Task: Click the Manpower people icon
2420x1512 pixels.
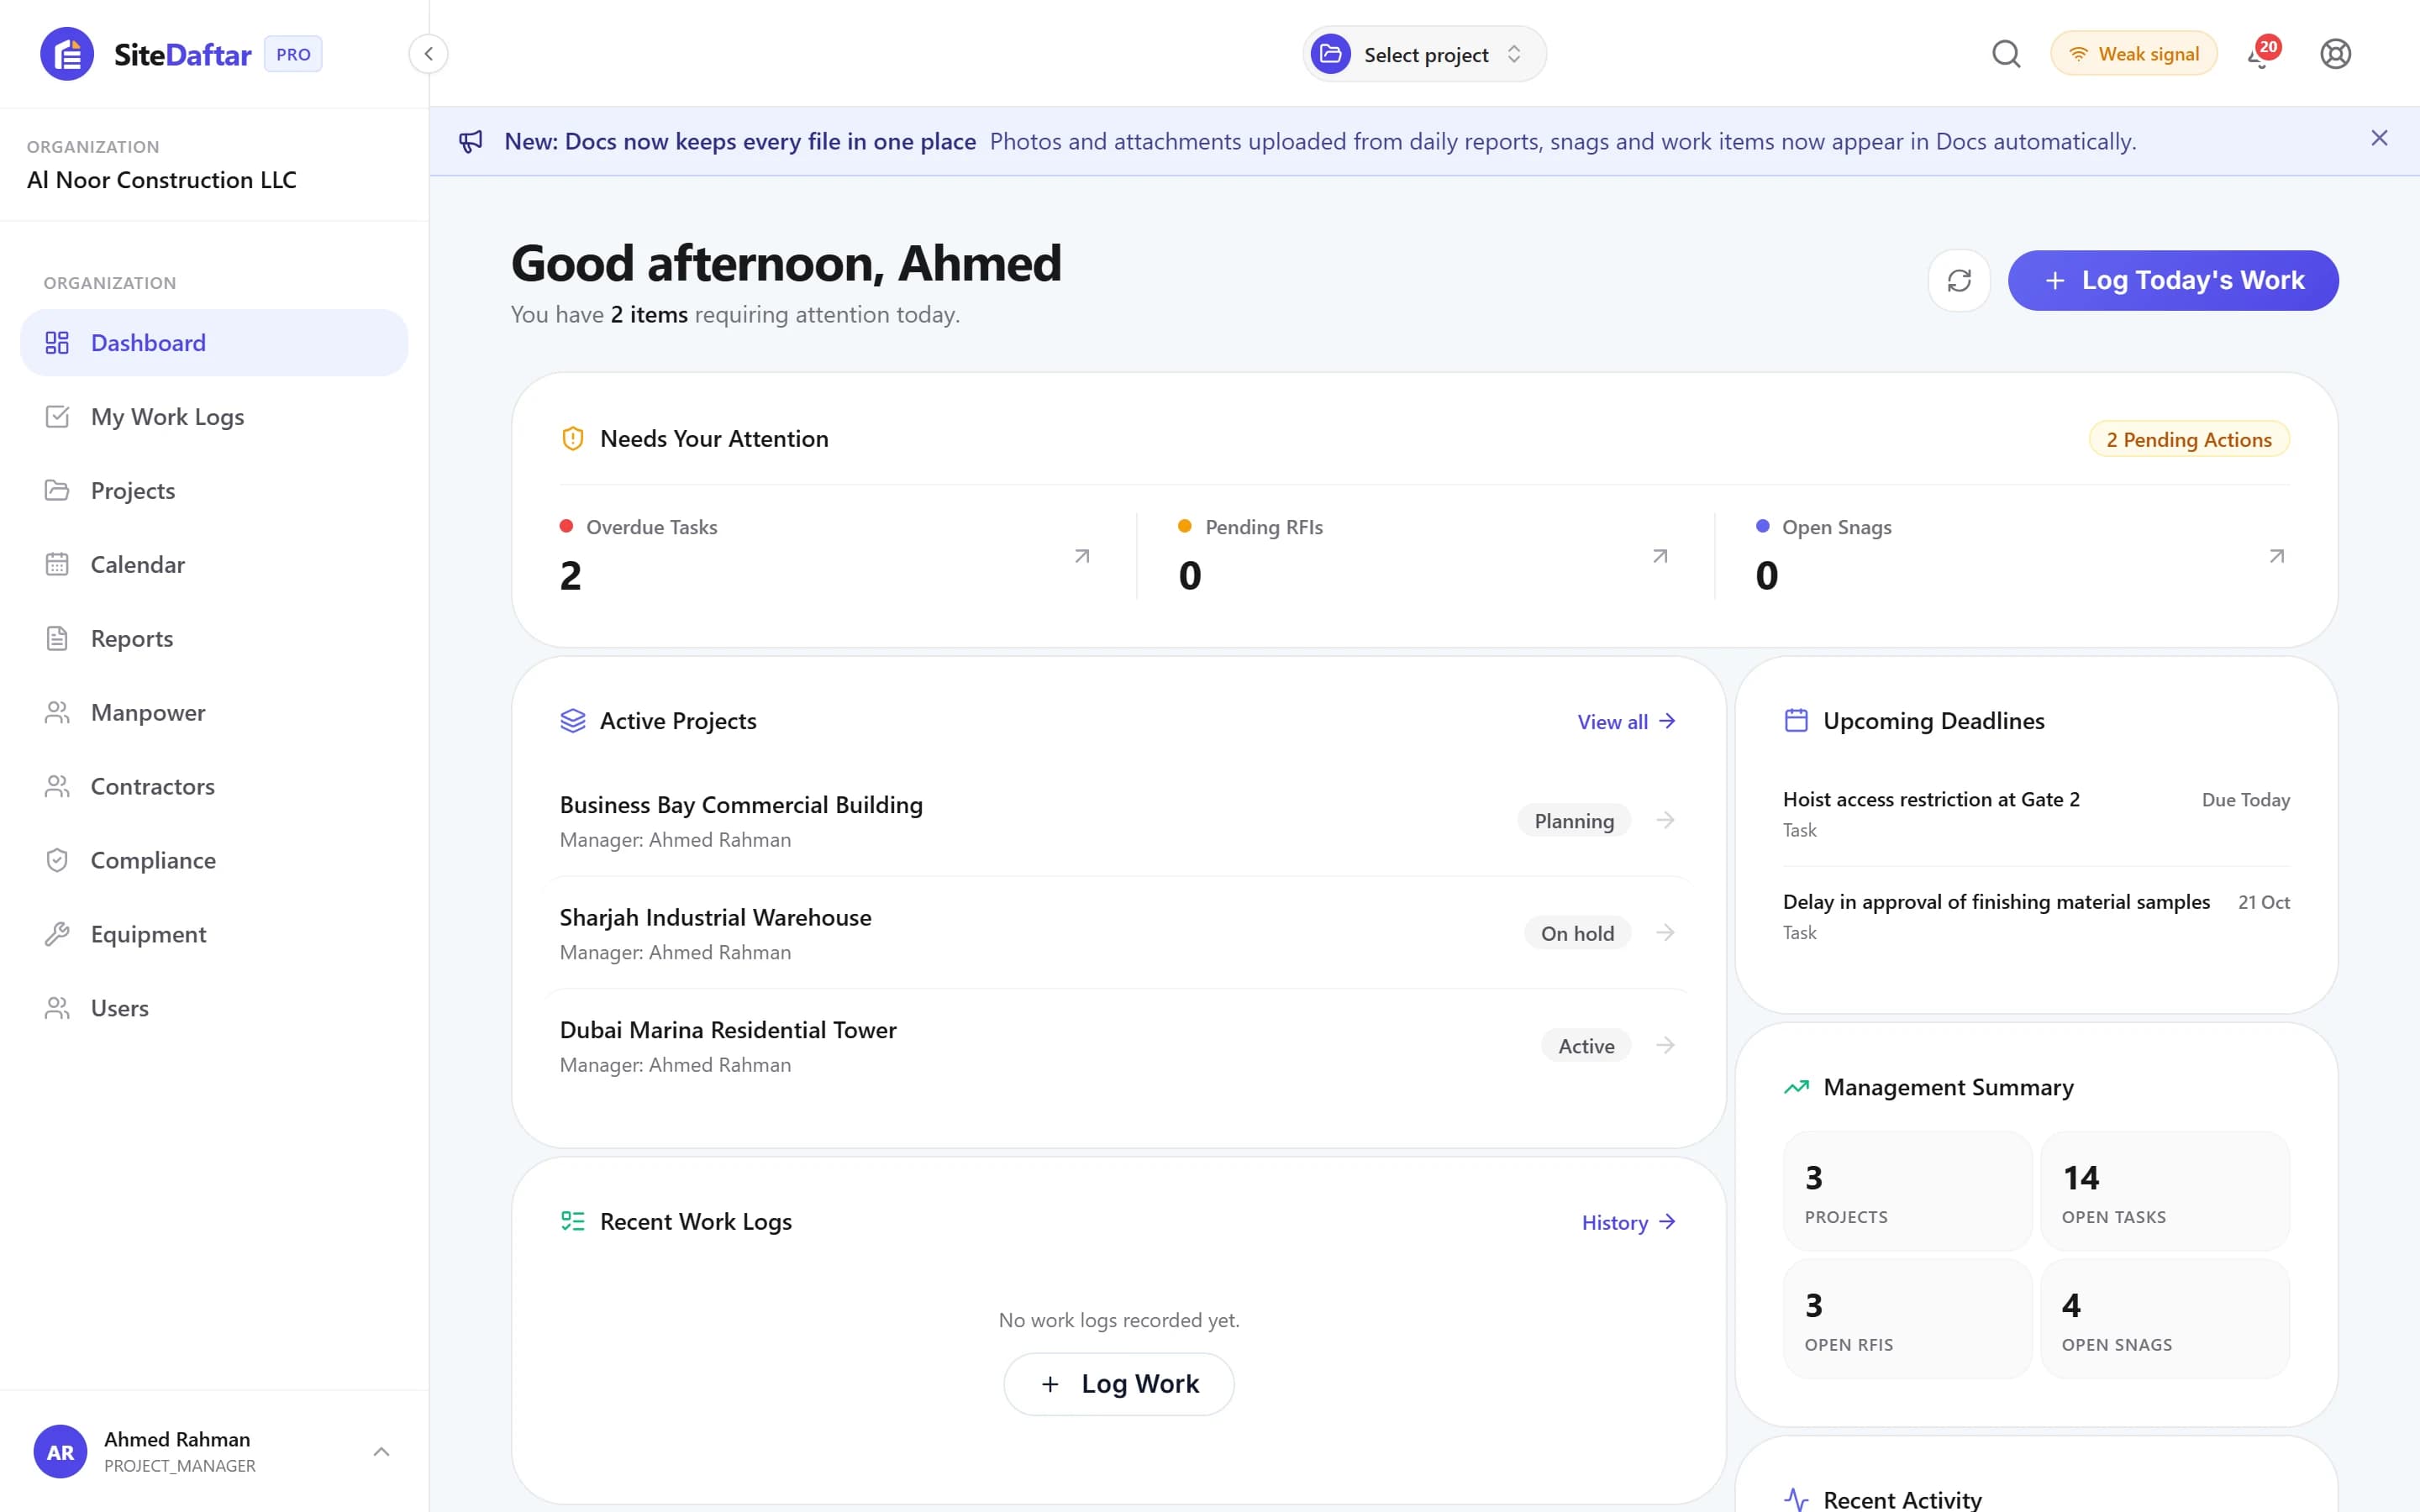Action: click(57, 713)
